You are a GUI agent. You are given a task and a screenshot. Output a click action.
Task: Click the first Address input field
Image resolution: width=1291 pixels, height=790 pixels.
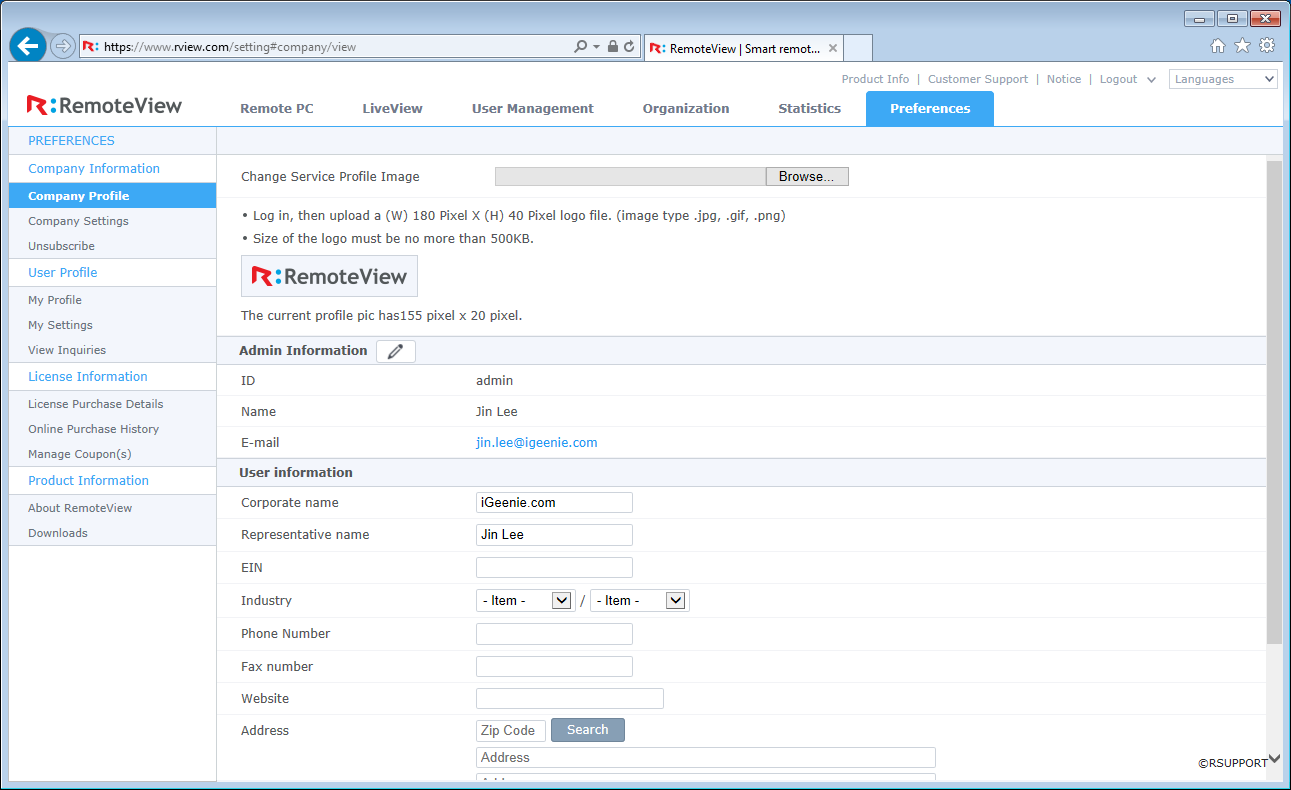pos(706,758)
